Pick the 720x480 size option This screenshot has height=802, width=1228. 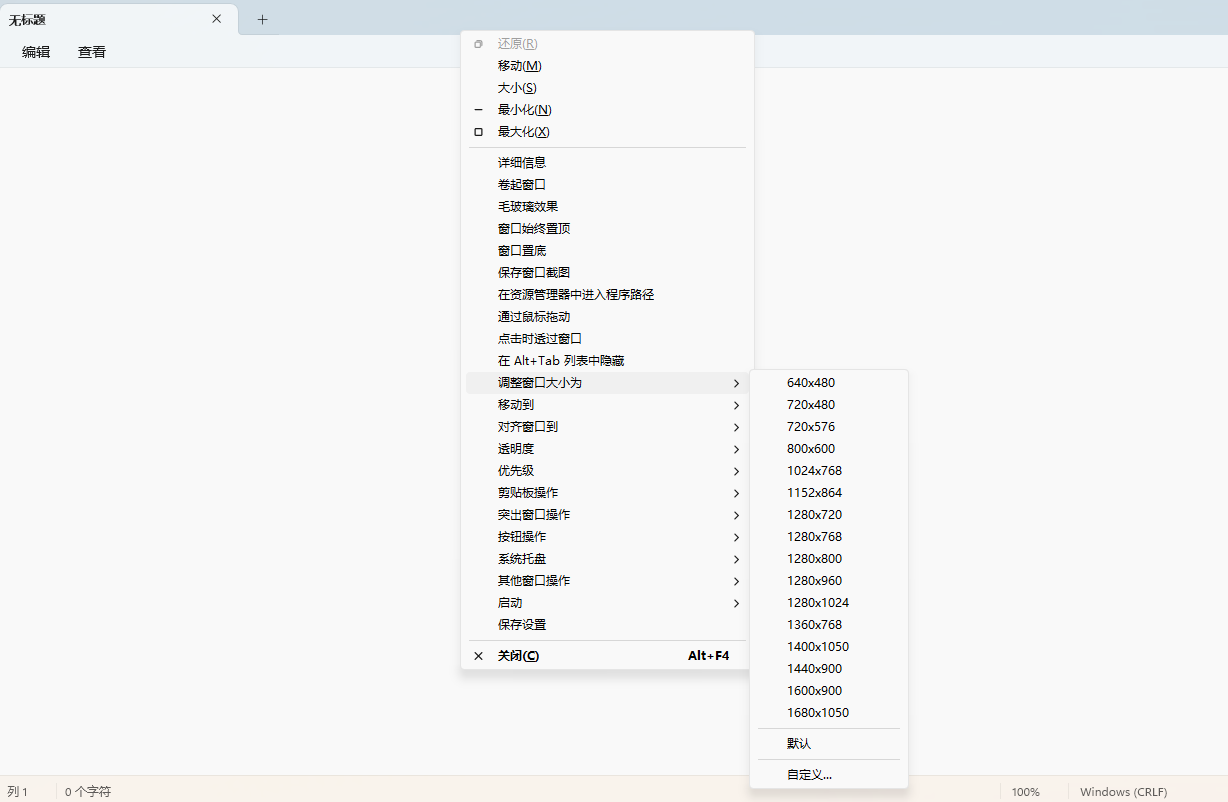pos(829,404)
